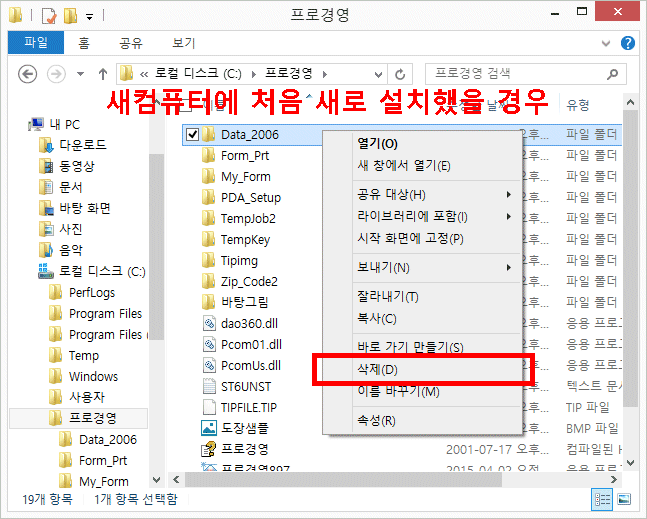The image size is (647, 519).
Task: Go forward with the Forward arrow button
Action: [56, 74]
